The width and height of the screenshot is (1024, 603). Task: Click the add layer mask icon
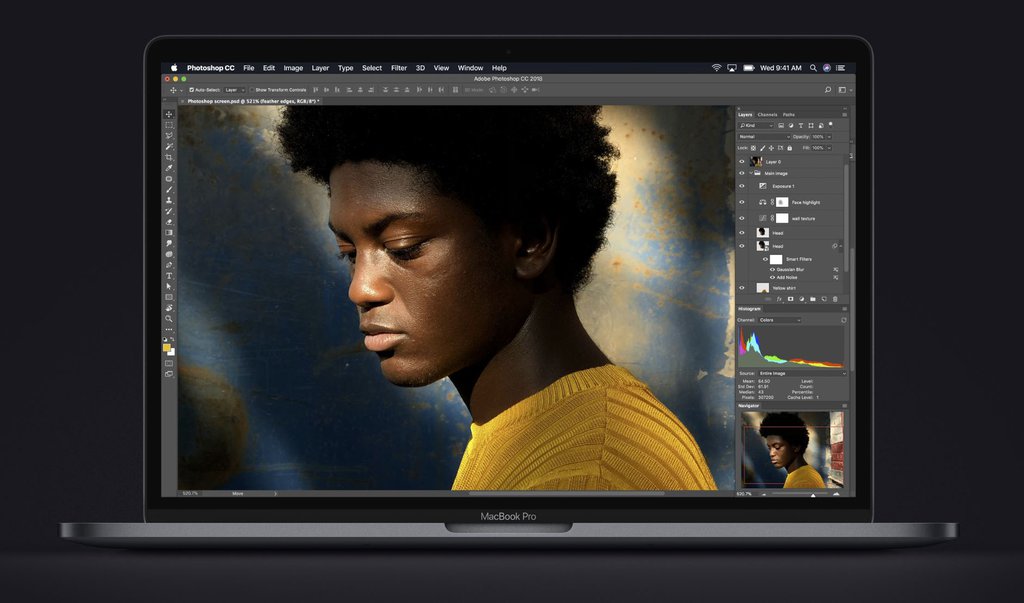click(790, 299)
